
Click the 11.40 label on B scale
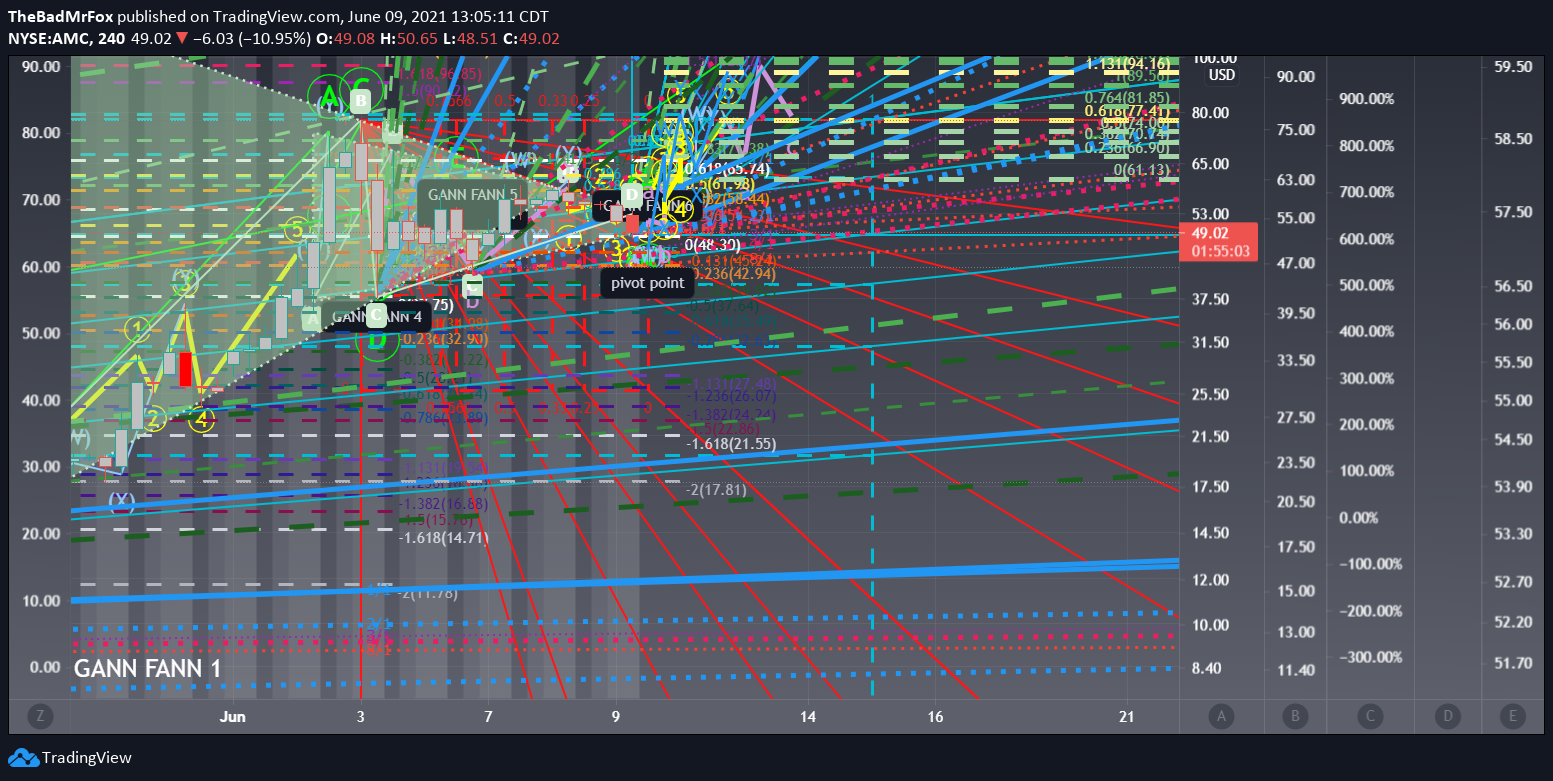[x=1296, y=669]
